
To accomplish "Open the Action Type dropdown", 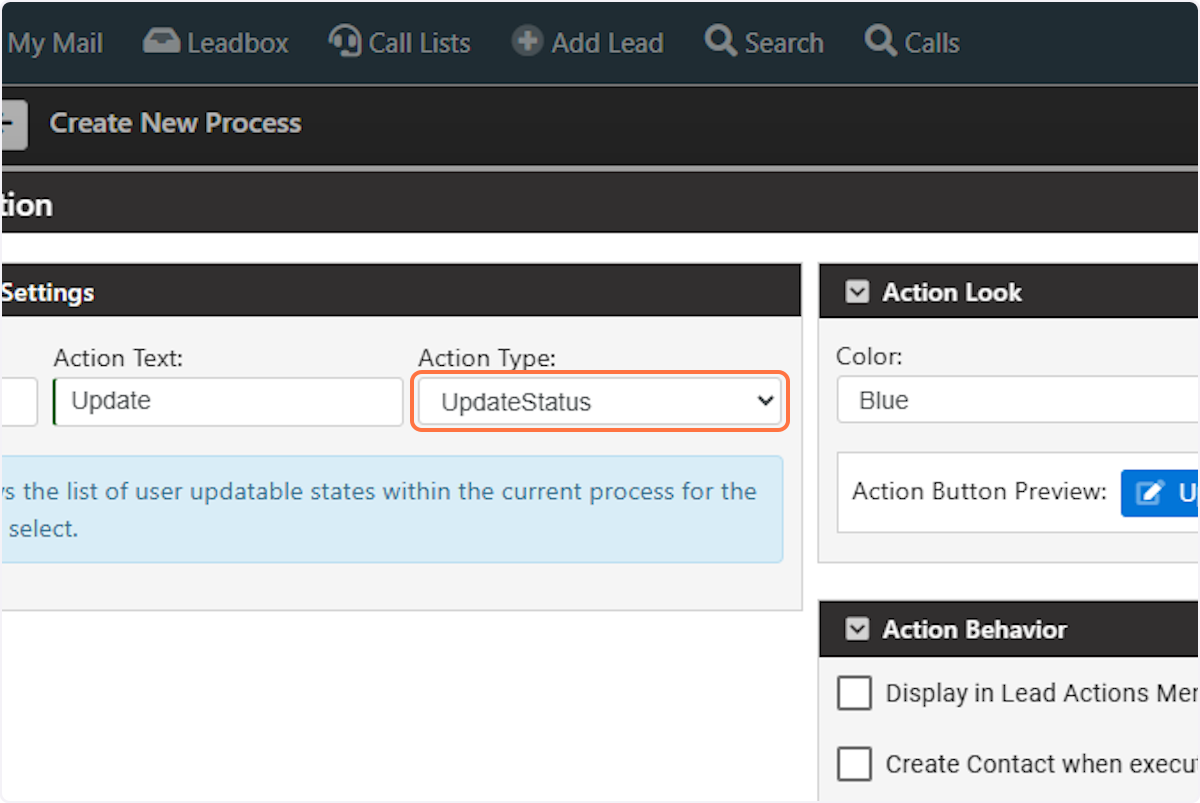I will 599,401.
